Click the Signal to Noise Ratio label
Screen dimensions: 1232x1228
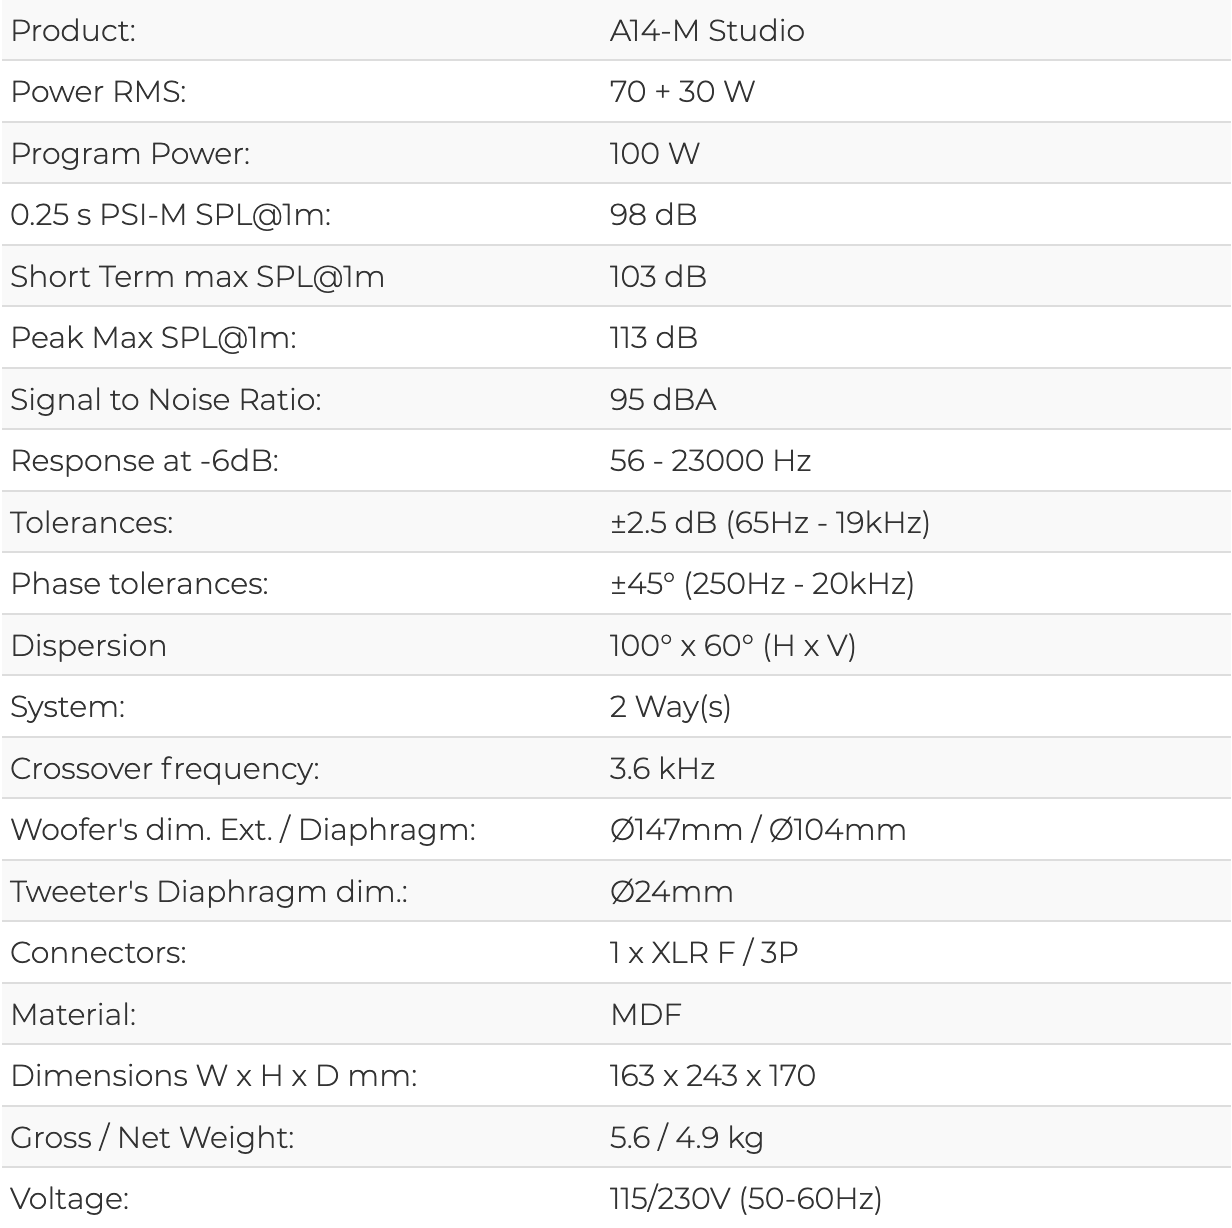coord(165,400)
